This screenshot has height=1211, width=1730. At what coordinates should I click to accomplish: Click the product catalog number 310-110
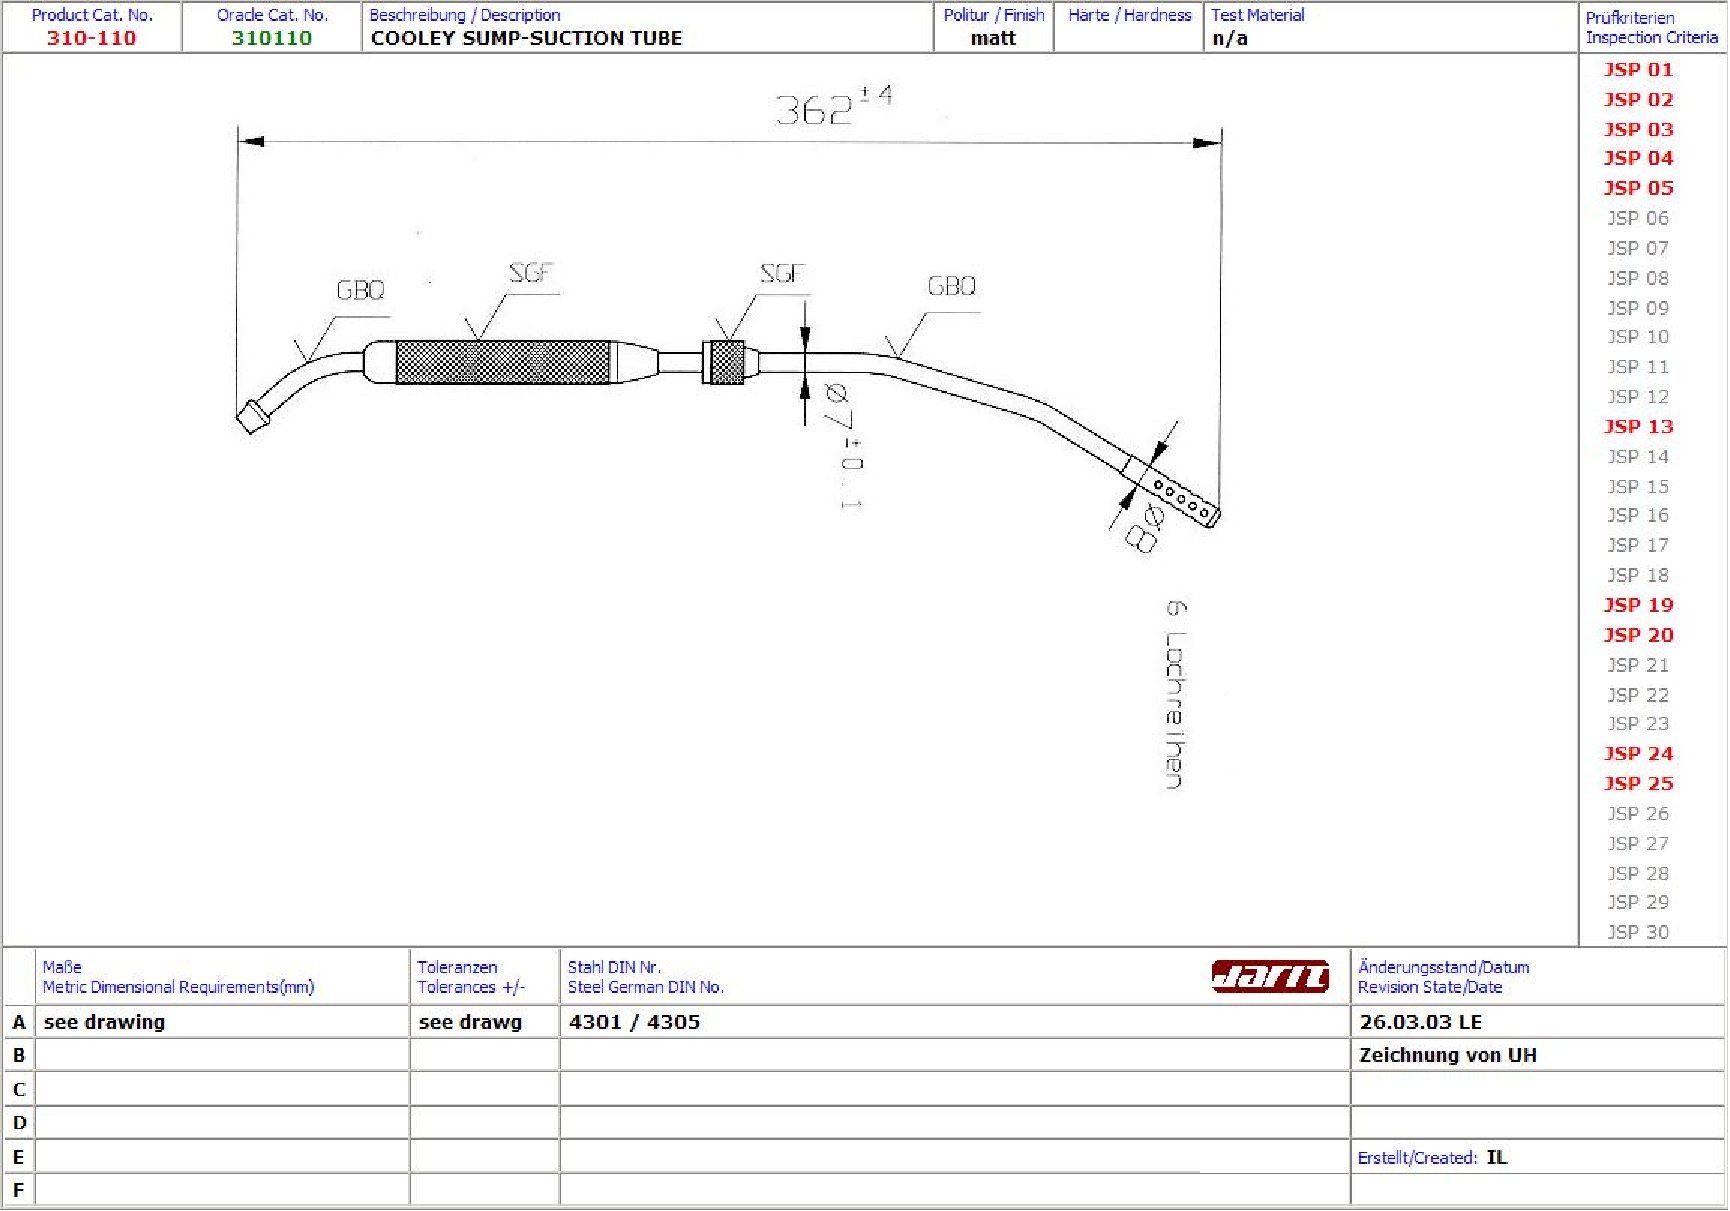coord(91,38)
